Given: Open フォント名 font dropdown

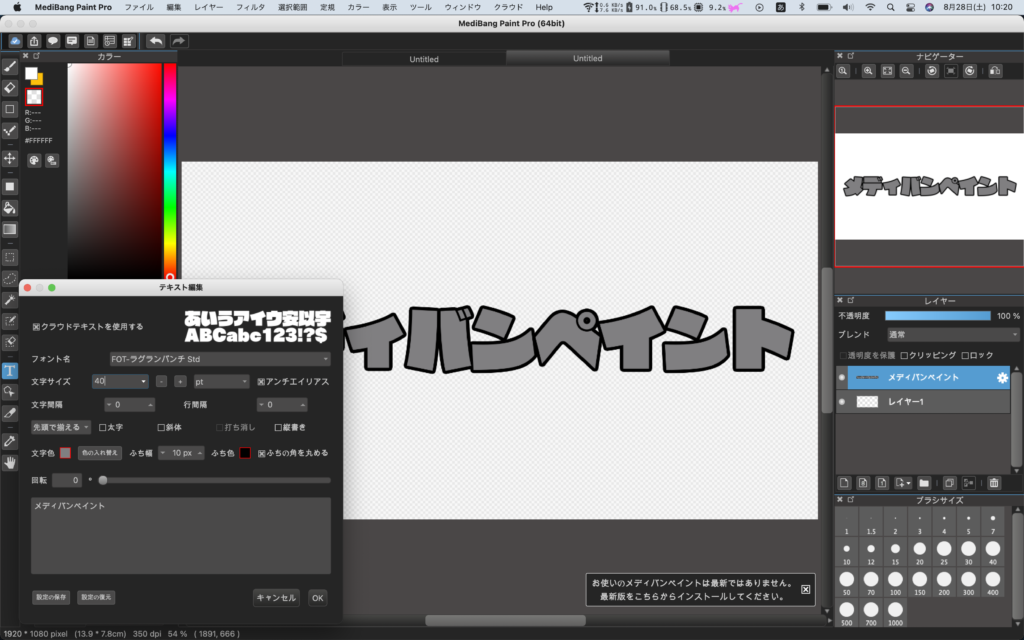Looking at the screenshot, I should (220, 359).
